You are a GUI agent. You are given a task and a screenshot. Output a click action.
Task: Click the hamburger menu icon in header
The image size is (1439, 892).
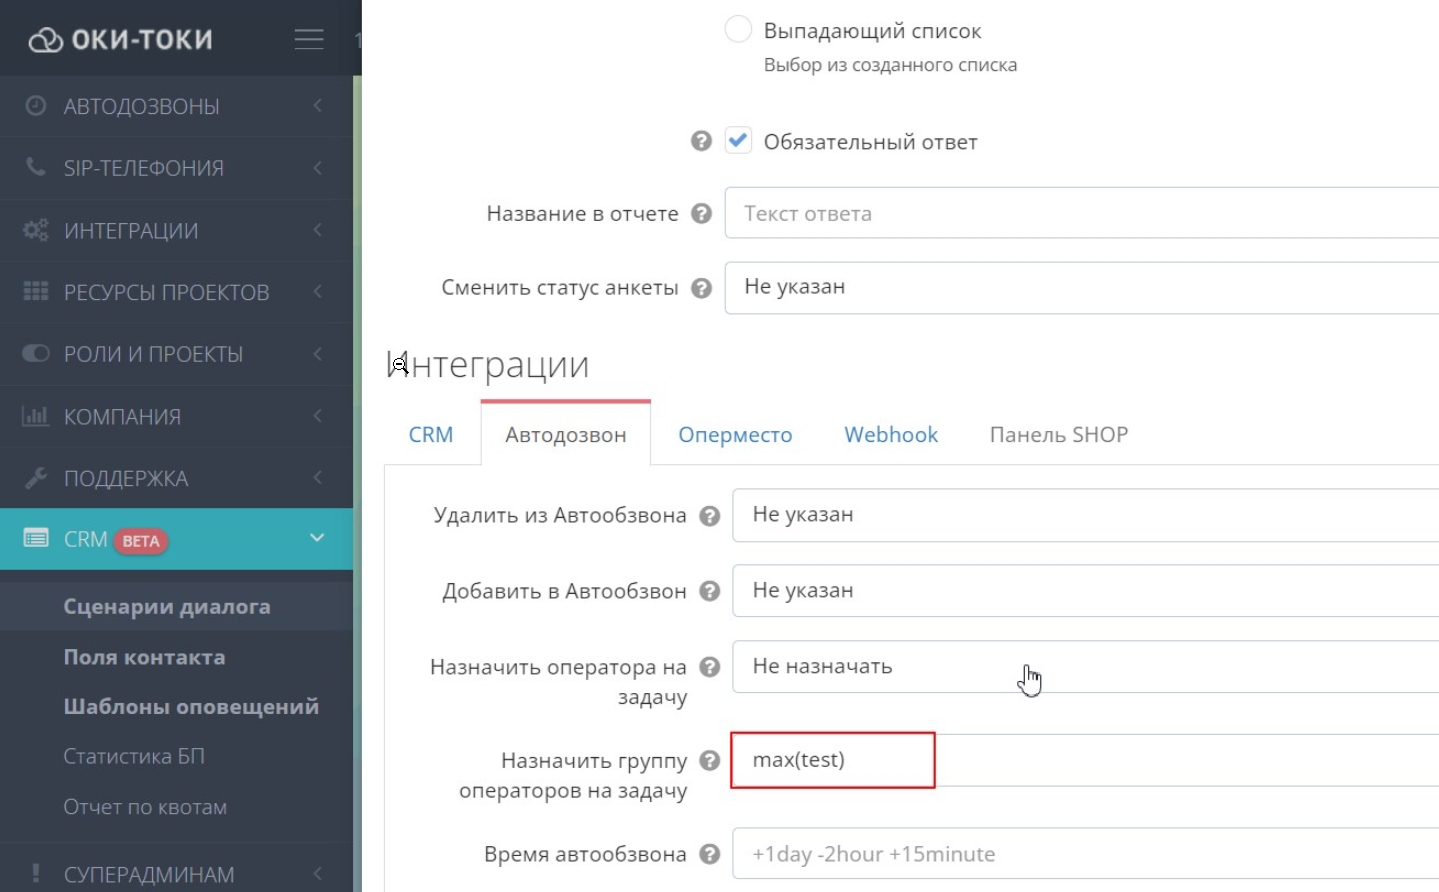[x=308, y=39]
